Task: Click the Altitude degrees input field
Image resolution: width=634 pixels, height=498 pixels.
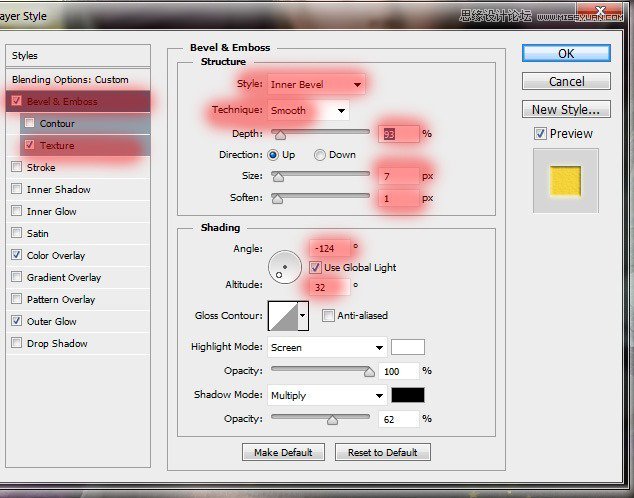Action: (x=330, y=287)
